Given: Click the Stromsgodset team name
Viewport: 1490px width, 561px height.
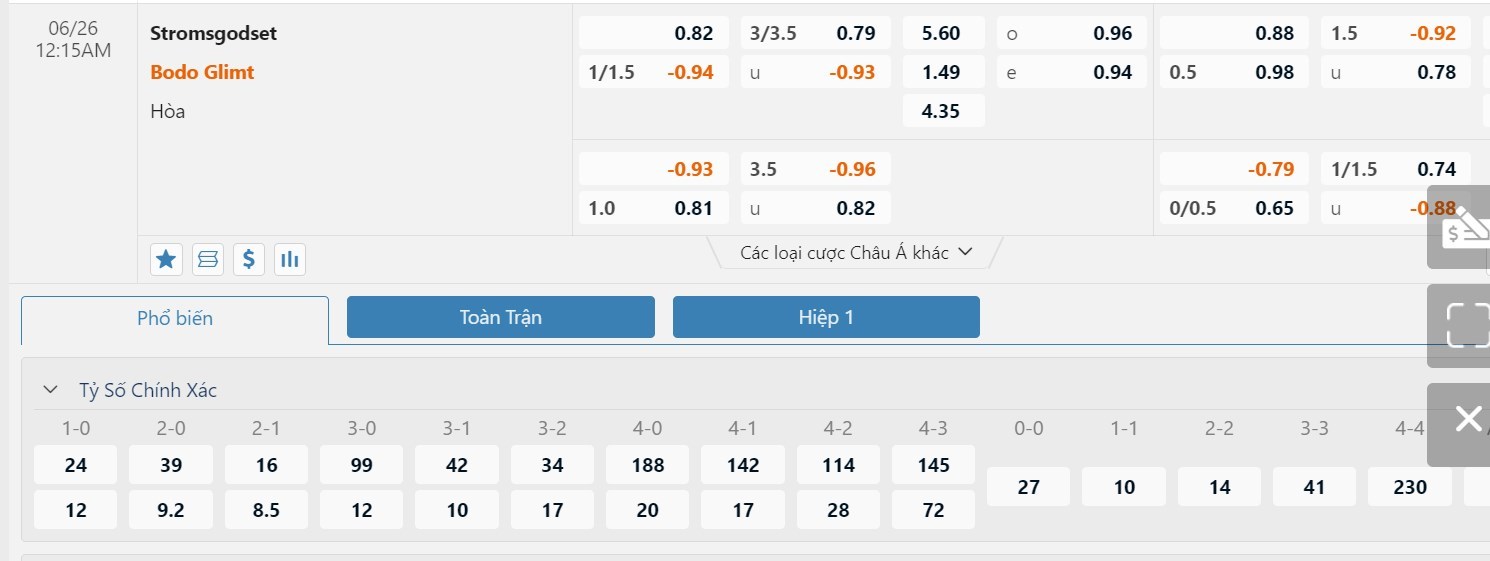Looking at the screenshot, I should (213, 33).
